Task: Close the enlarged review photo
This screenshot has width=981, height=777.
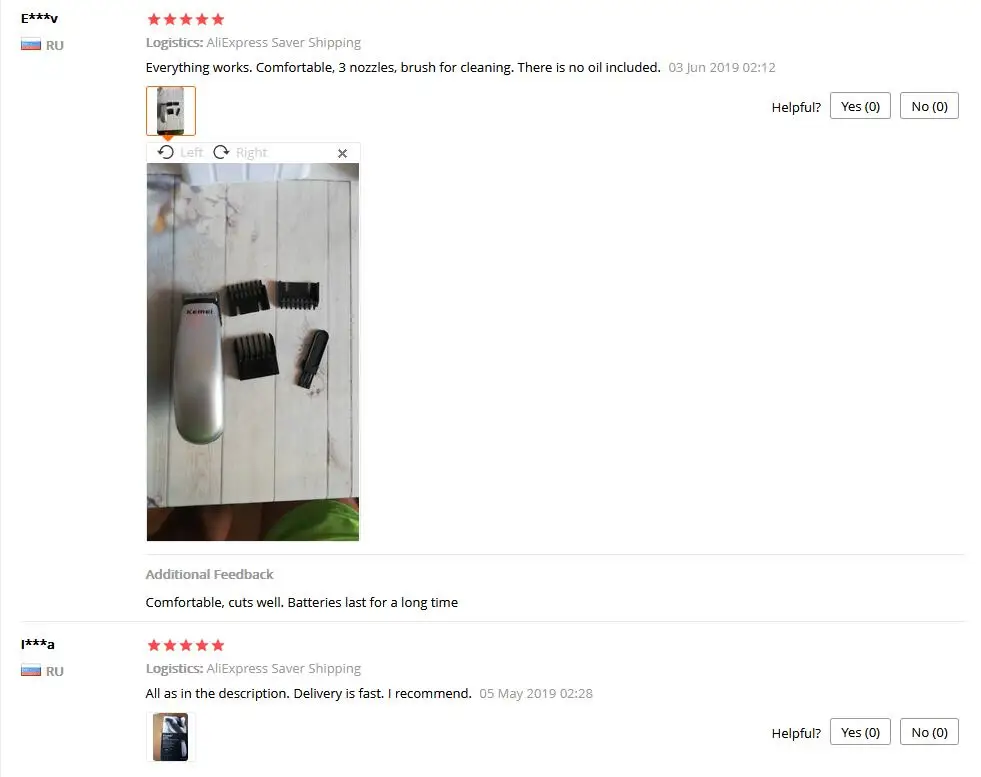Action: tap(342, 153)
